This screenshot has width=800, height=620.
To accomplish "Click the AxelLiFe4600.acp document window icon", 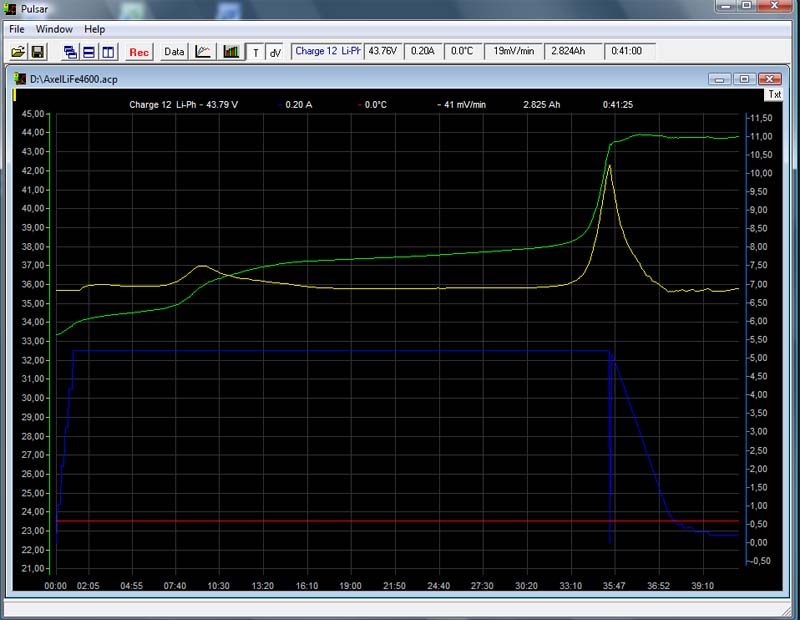I will click(20, 79).
